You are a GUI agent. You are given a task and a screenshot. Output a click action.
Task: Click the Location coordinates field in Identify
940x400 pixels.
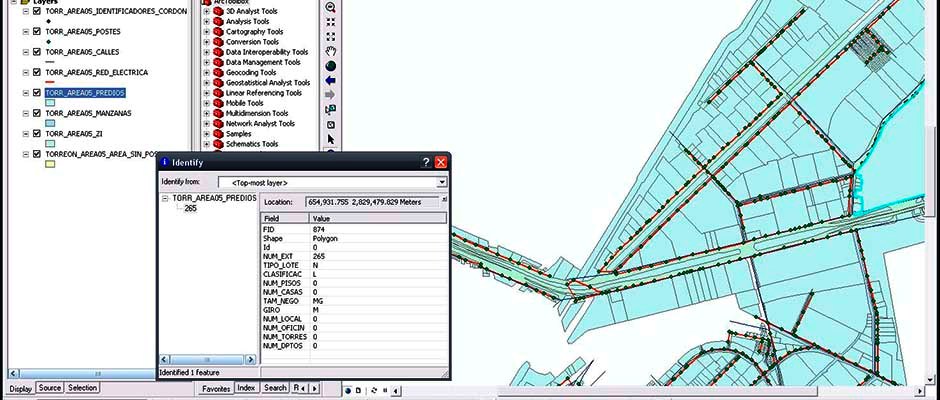pyautogui.click(x=373, y=202)
